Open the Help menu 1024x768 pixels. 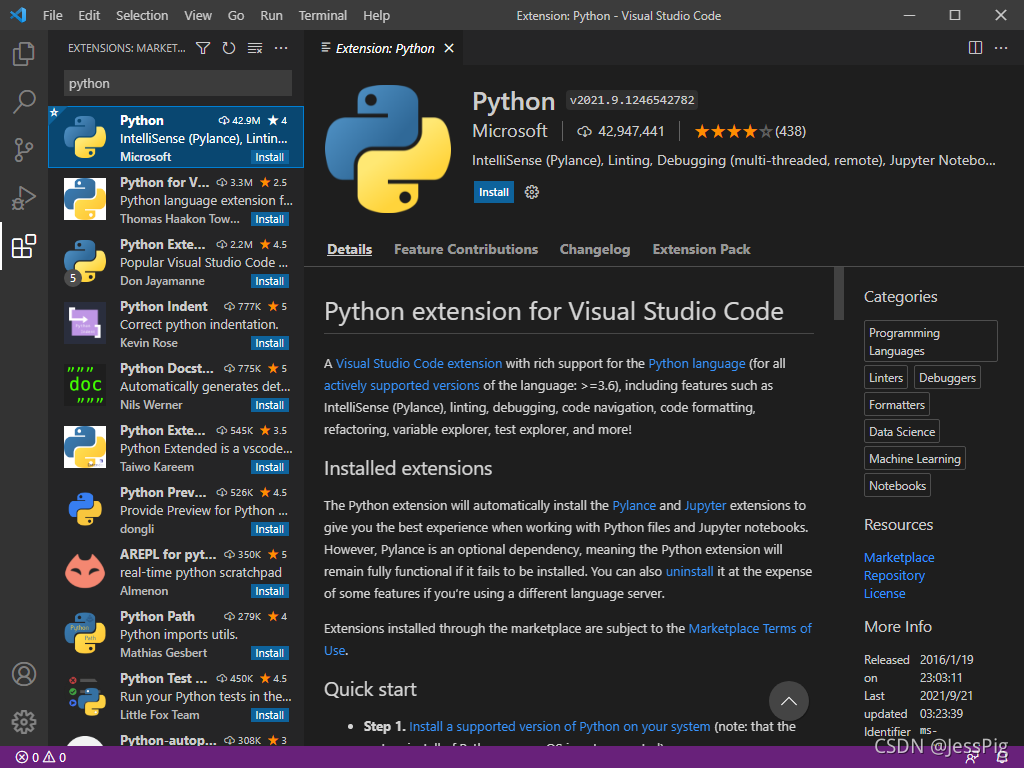coord(376,15)
